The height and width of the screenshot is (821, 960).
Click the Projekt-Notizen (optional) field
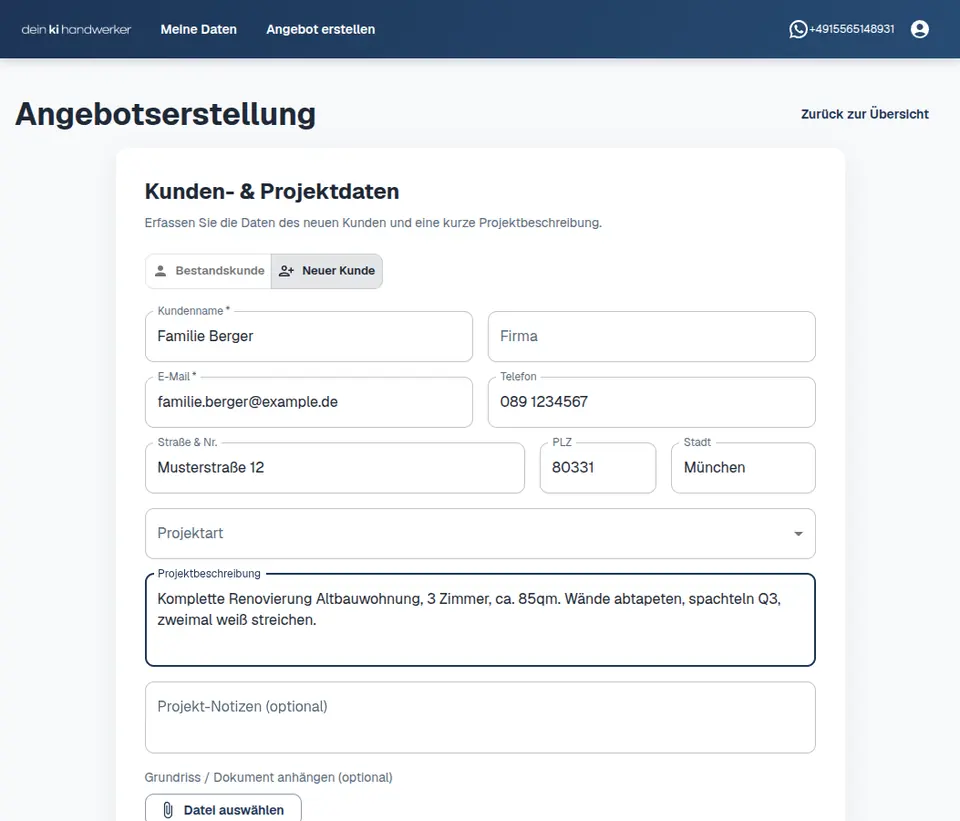pos(480,718)
